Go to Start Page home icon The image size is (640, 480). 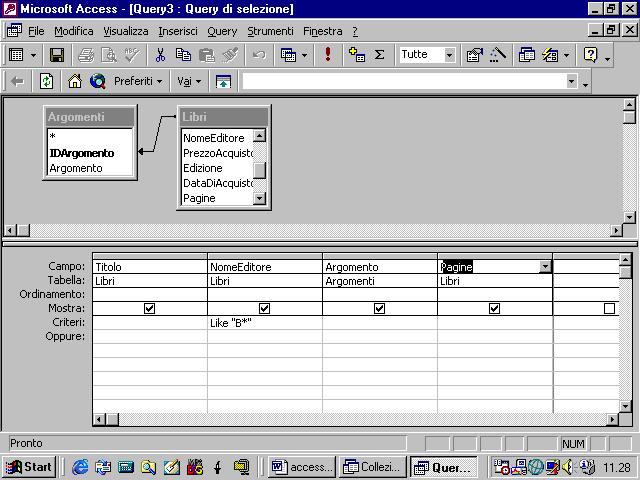coord(75,82)
